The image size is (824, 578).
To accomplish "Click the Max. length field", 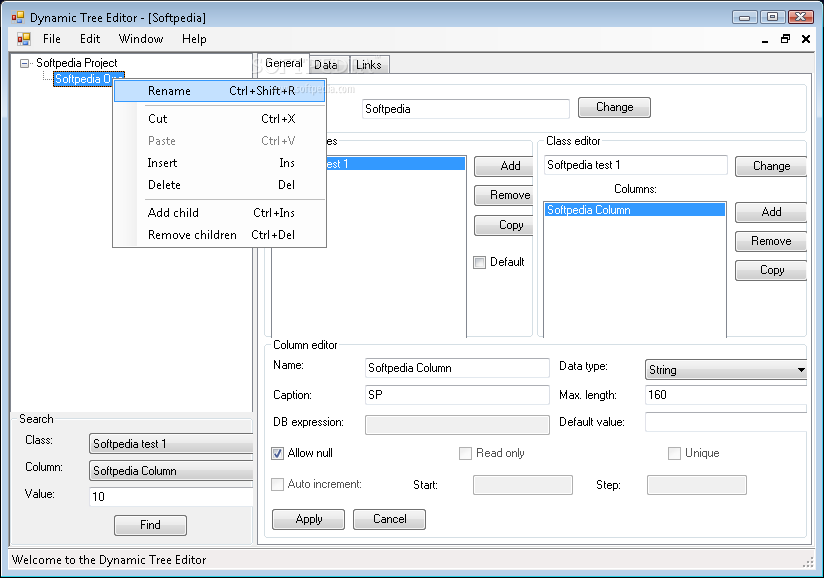I will [x=726, y=395].
